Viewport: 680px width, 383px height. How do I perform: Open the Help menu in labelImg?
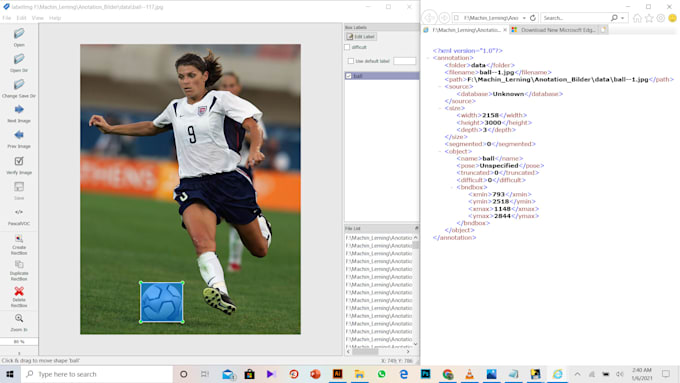55,18
